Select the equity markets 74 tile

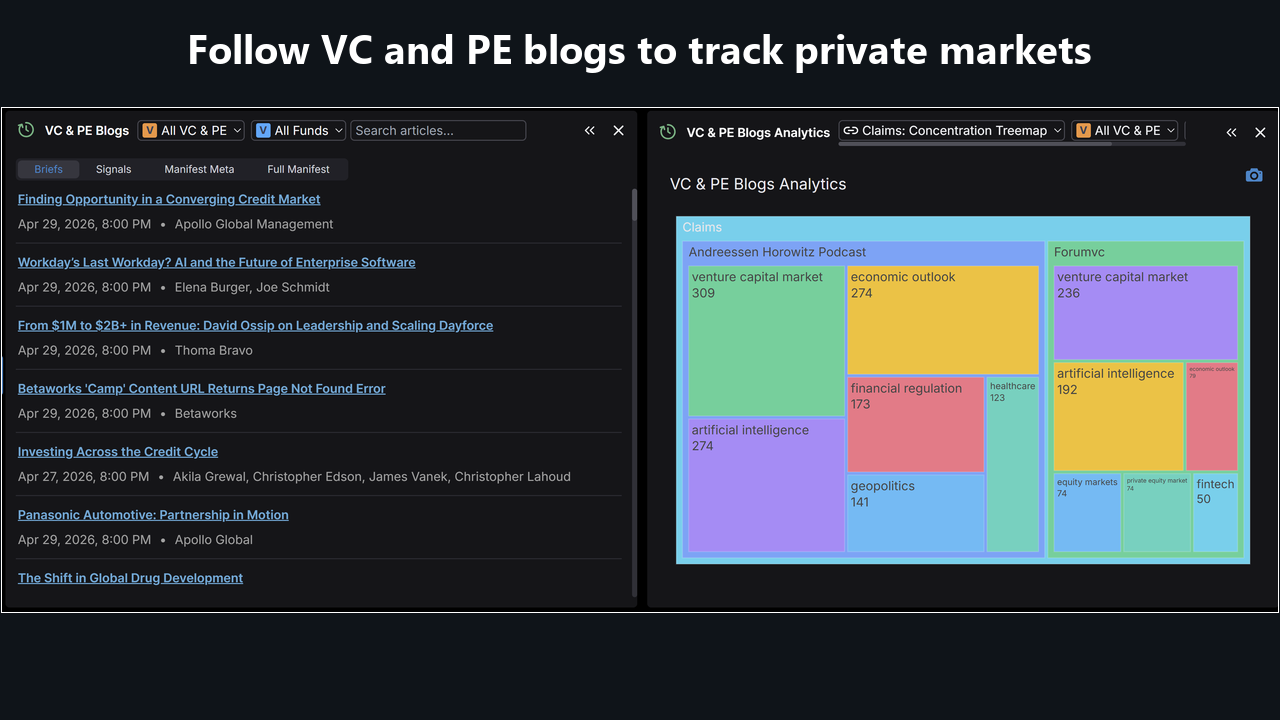tap(1087, 512)
